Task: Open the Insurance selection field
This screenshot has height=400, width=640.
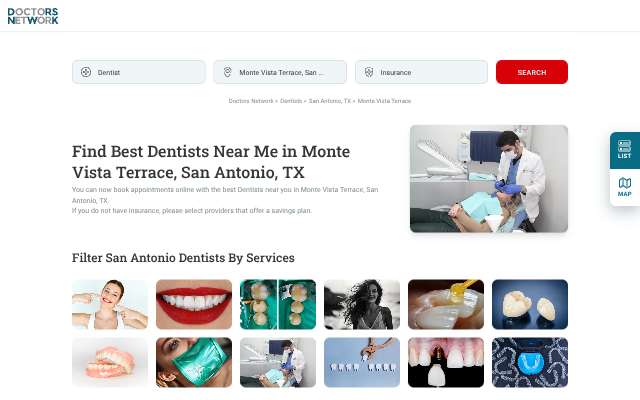Action: [x=421, y=72]
